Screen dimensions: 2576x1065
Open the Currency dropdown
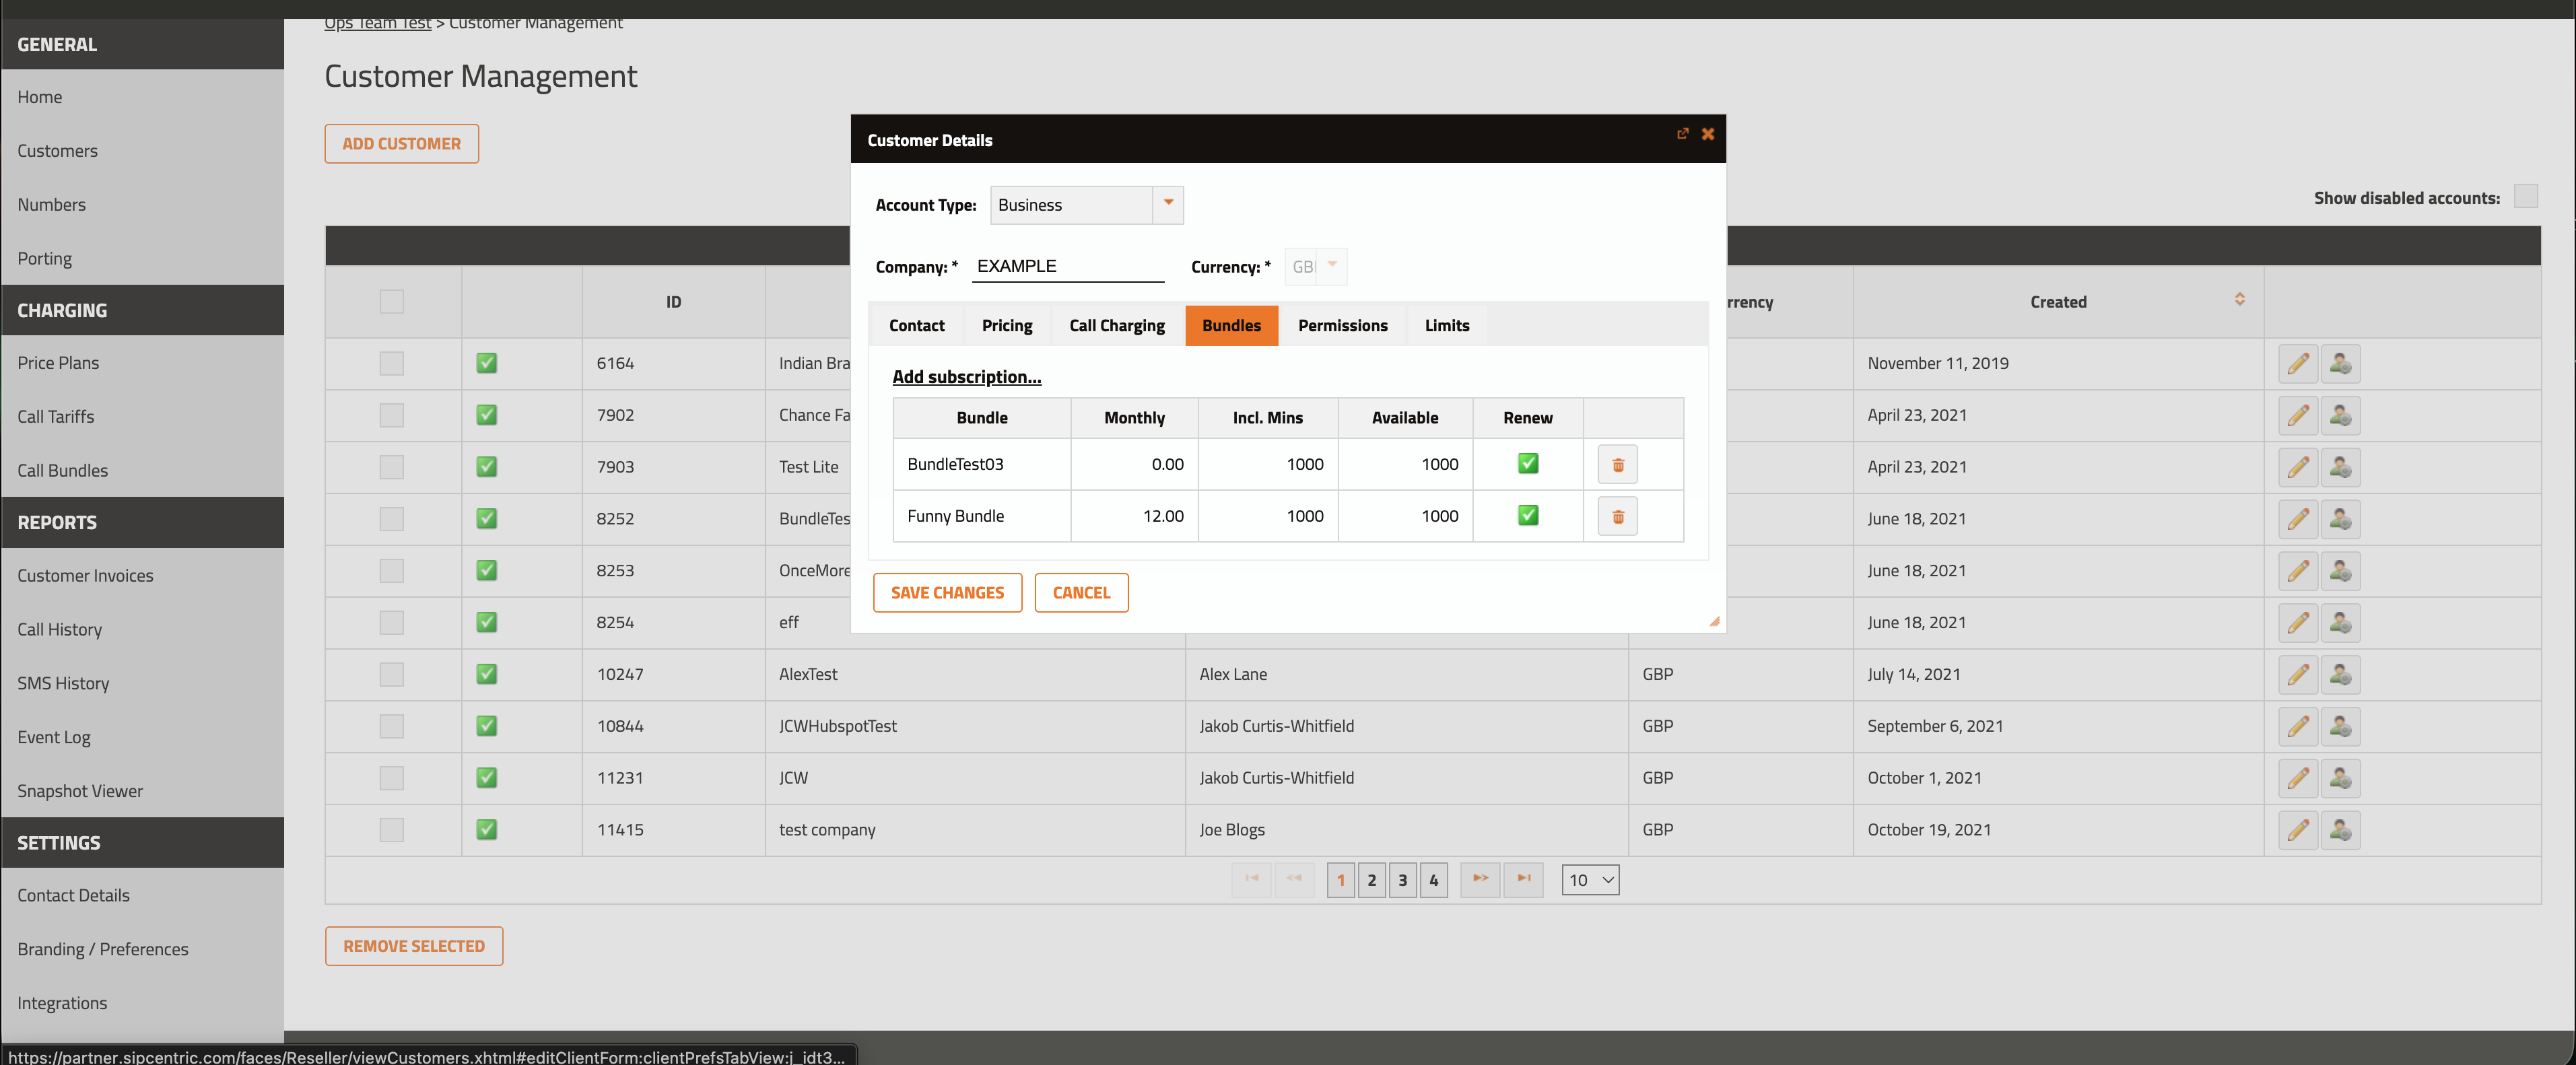pyautogui.click(x=1316, y=267)
